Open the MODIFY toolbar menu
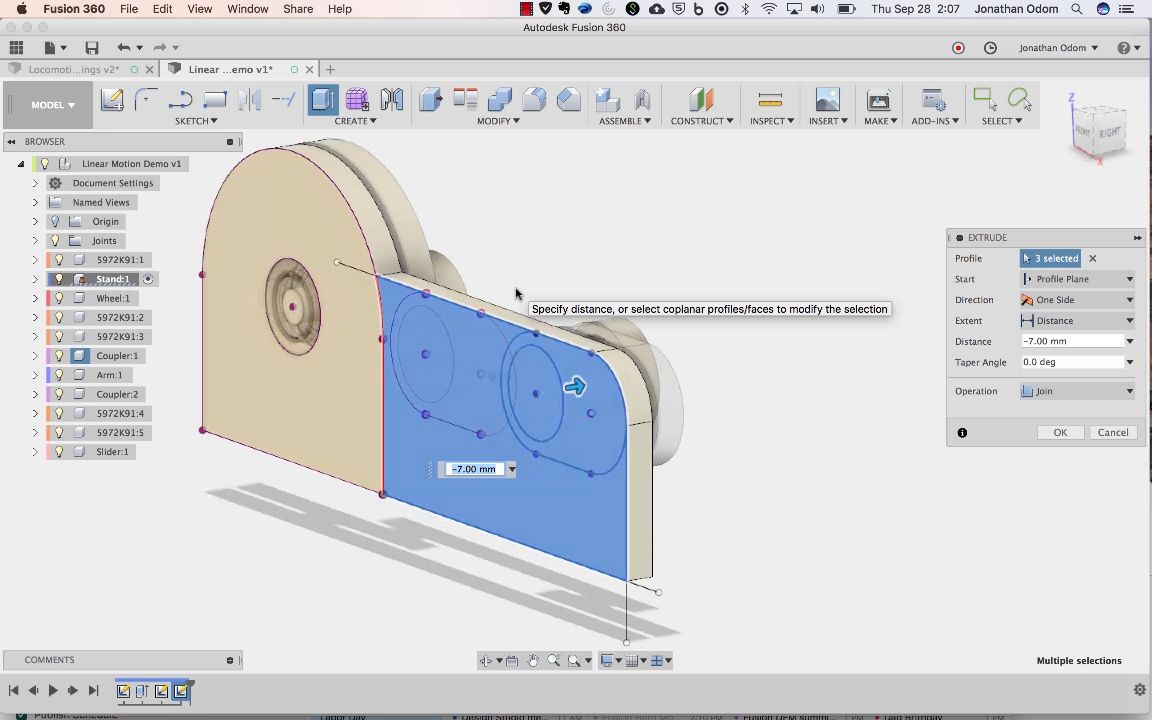 point(498,120)
